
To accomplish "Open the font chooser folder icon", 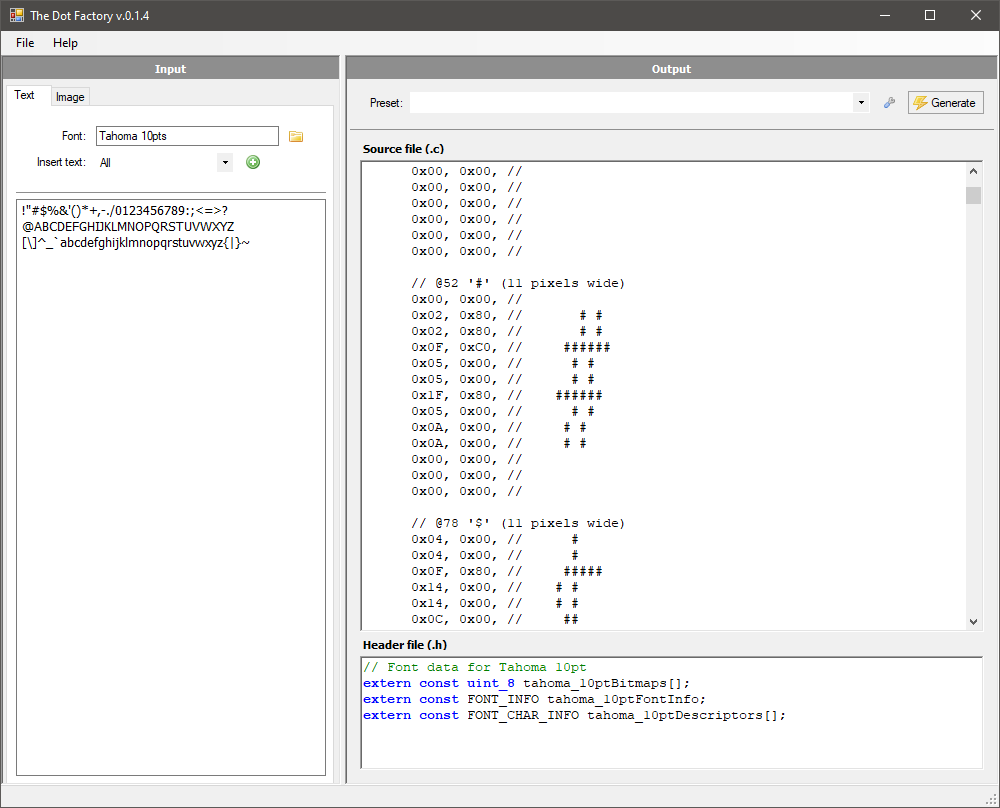I will tap(296, 136).
